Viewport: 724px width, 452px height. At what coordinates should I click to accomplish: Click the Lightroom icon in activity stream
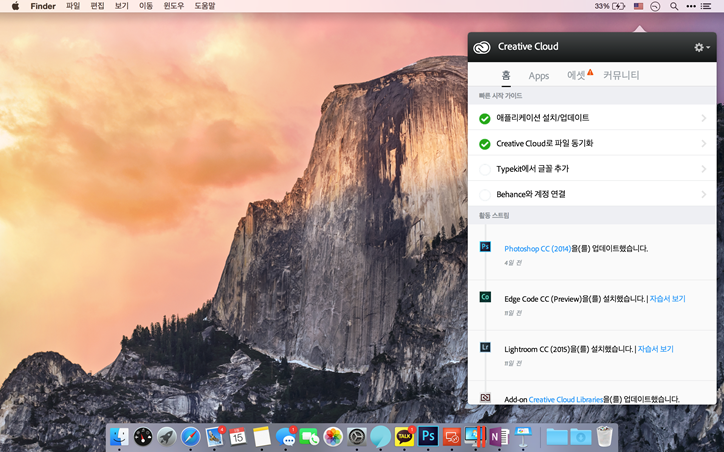pos(485,347)
